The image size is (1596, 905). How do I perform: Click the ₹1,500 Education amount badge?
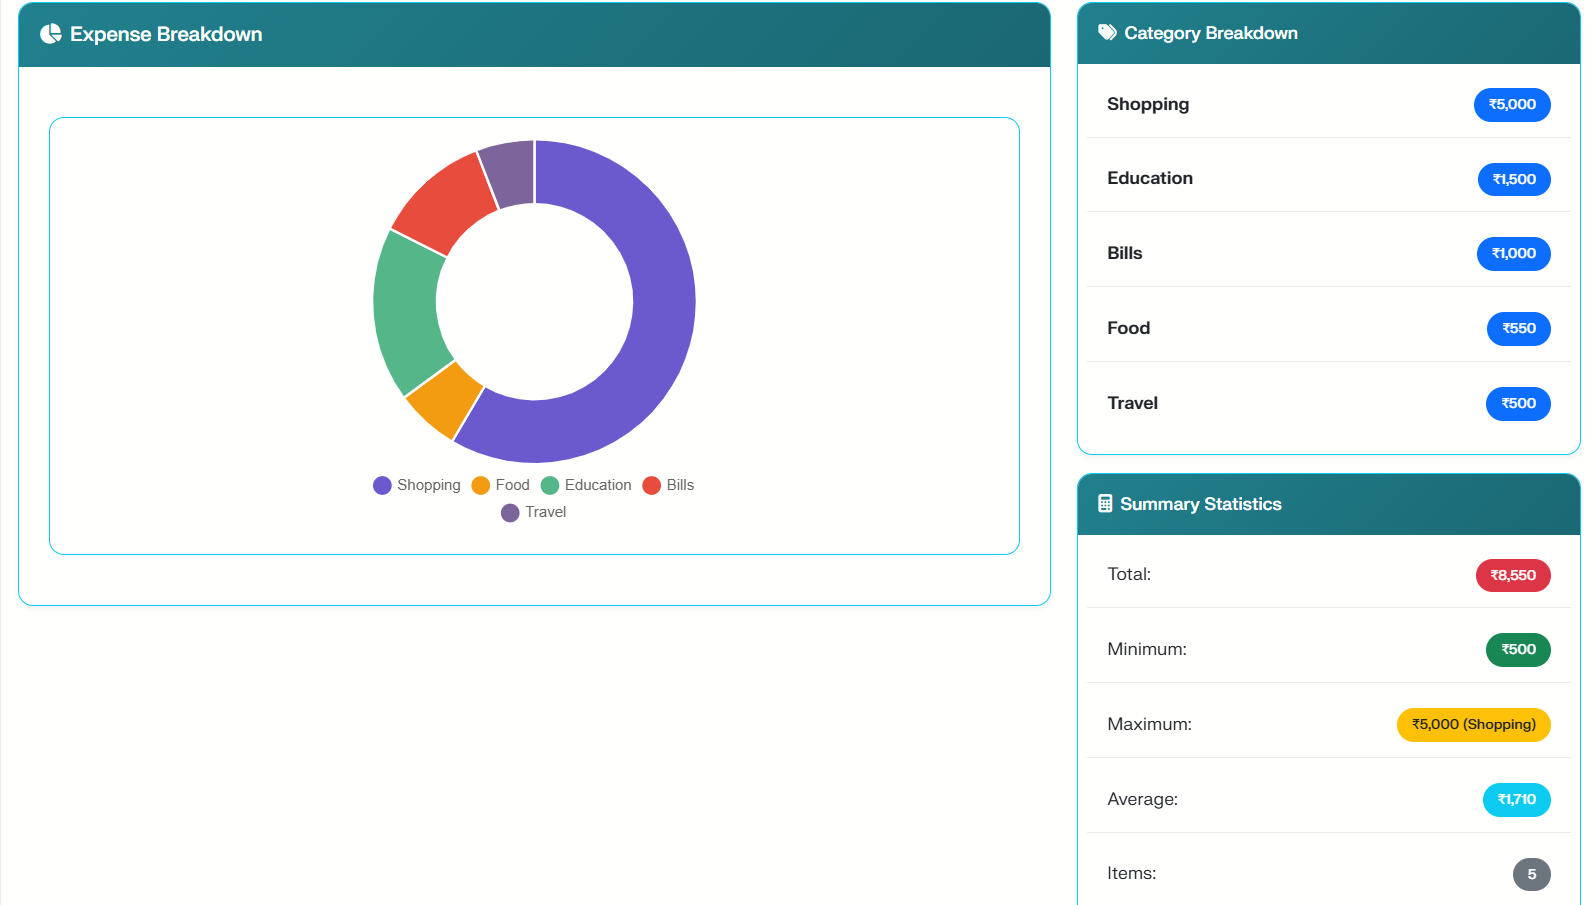pos(1513,180)
